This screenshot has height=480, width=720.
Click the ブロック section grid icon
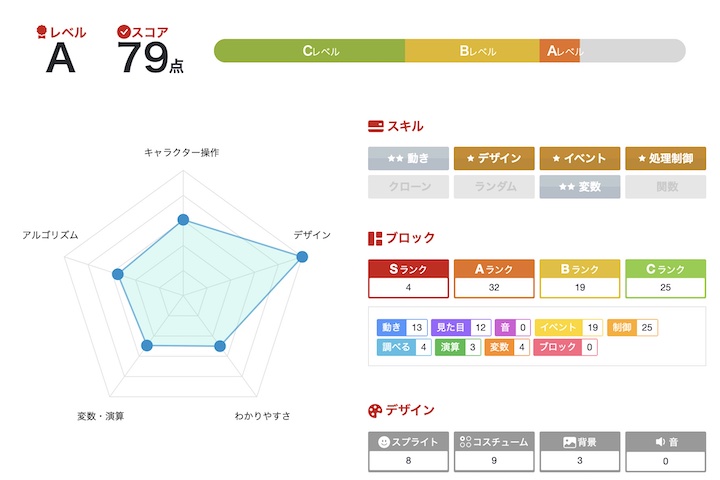pos(376,238)
